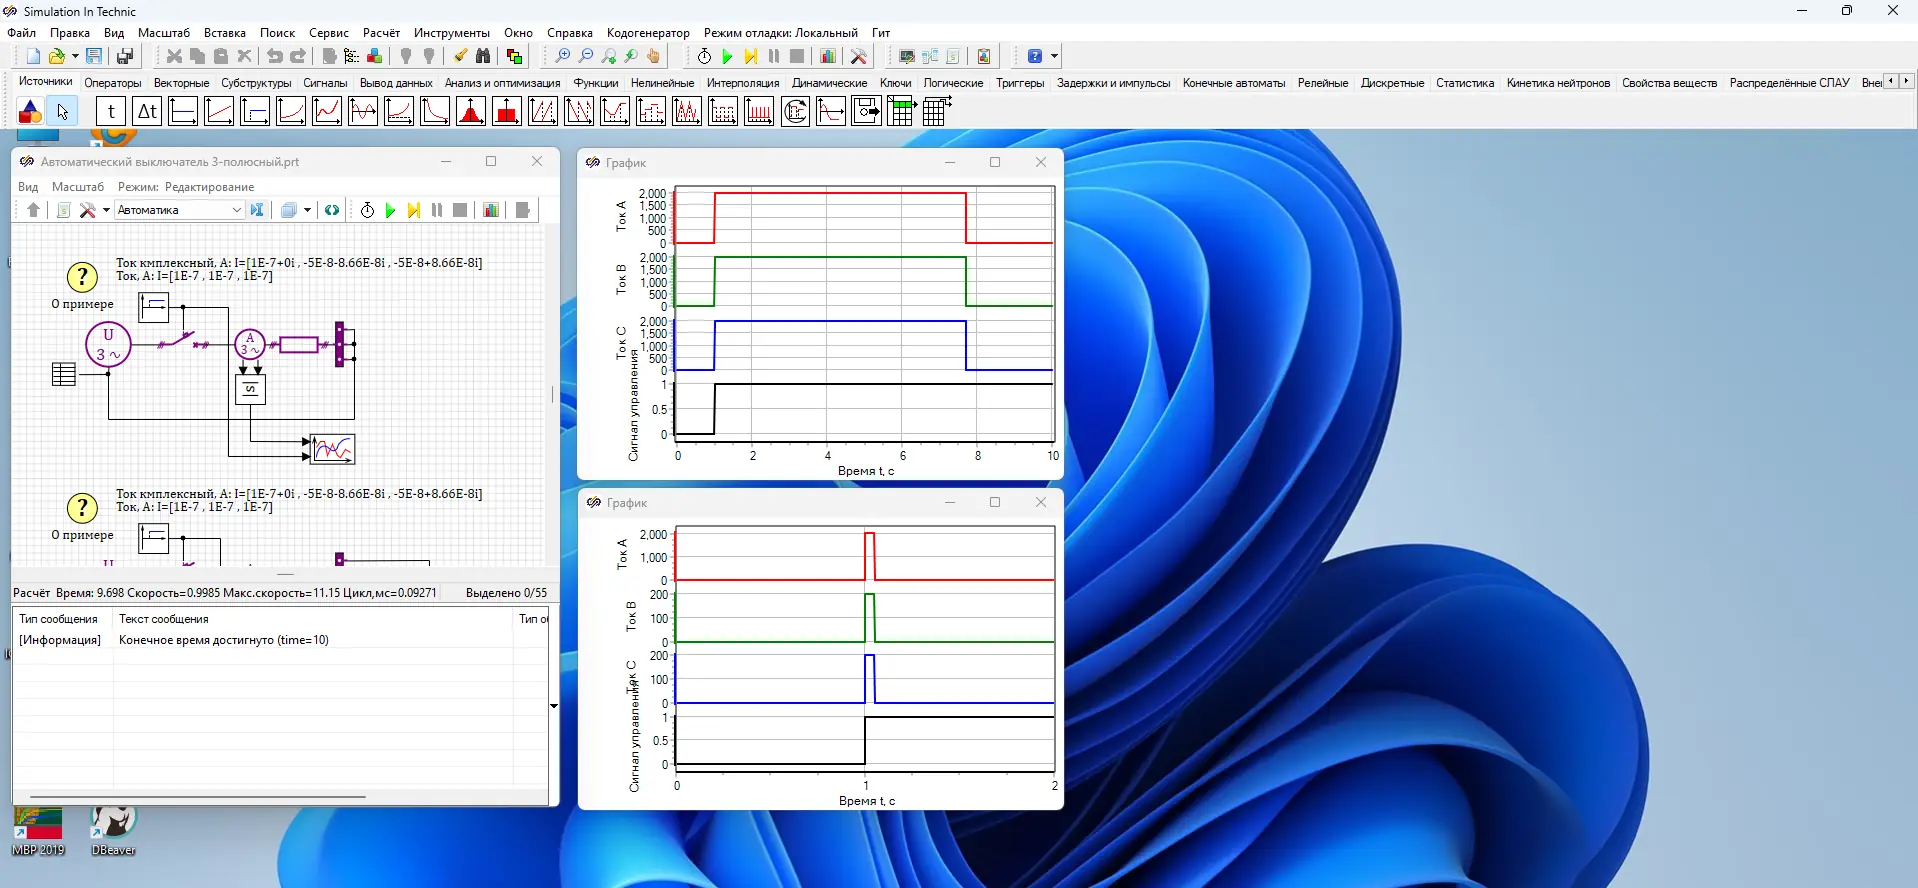This screenshot has height=888, width=1918.
Task: Click the Масштаб menu in project window
Action: [x=78, y=187]
